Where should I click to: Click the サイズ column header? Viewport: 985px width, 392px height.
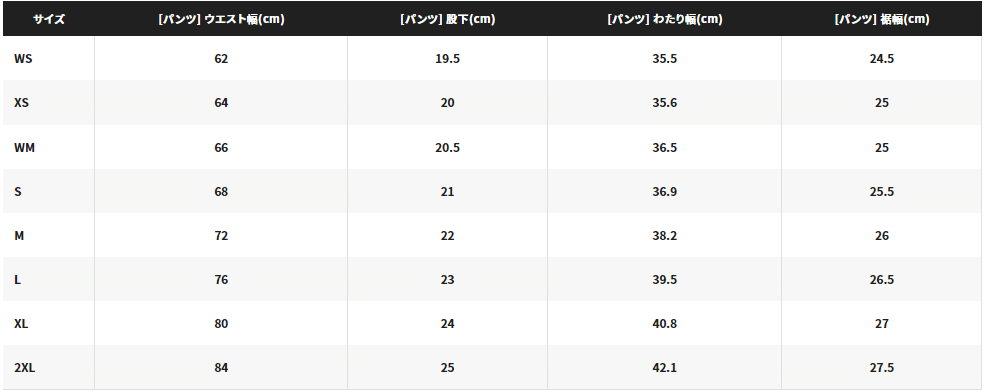48,19
